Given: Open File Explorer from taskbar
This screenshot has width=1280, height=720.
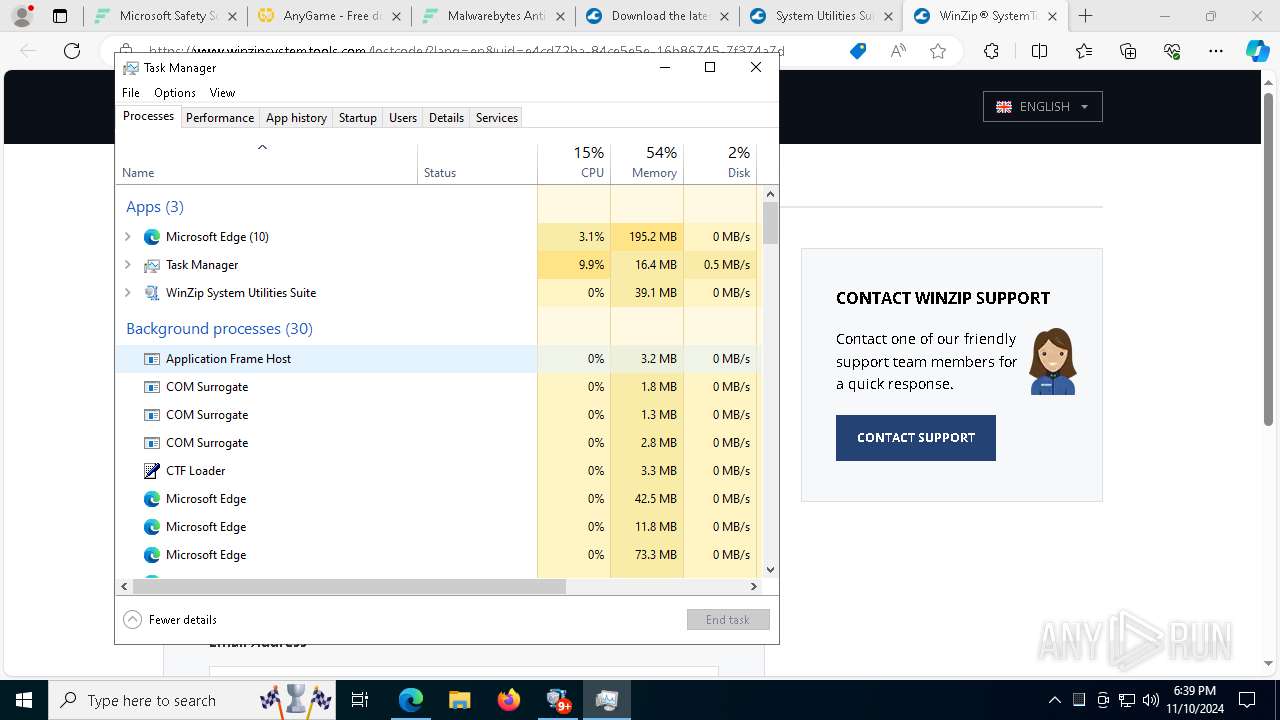Looking at the screenshot, I should pyautogui.click(x=459, y=700).
